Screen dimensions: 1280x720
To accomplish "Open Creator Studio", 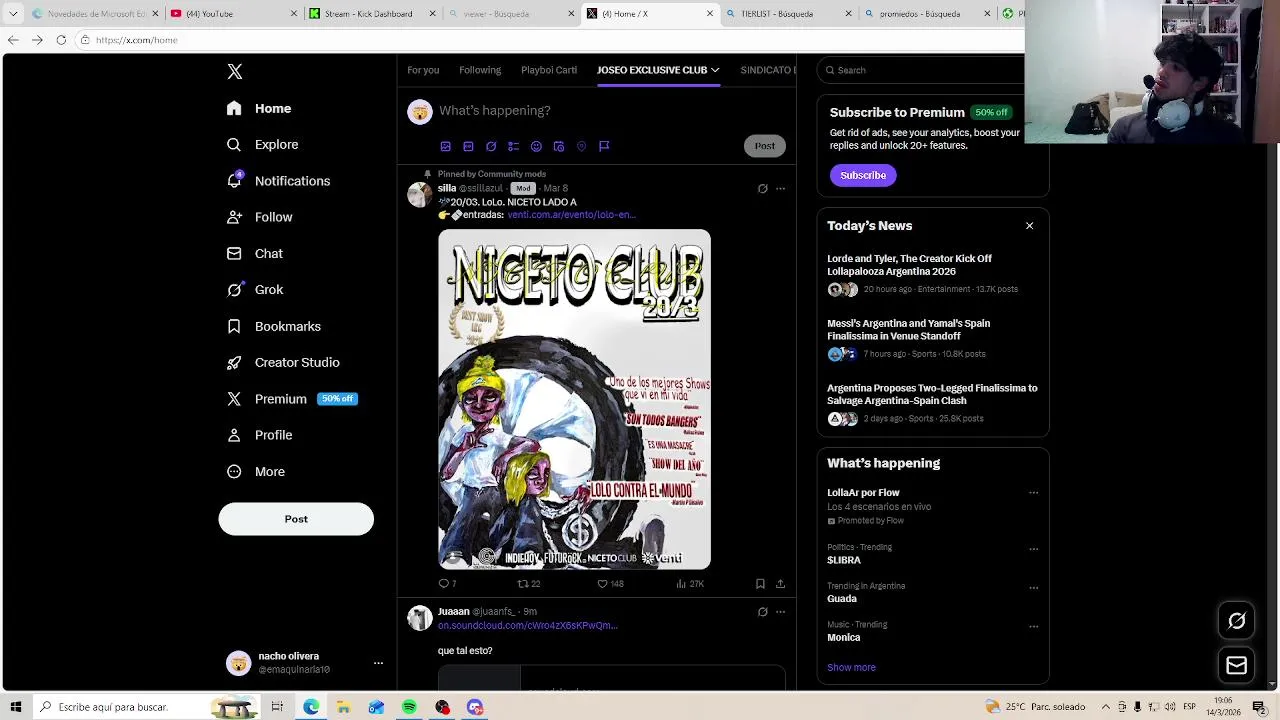I will click(x=282, y=363).
